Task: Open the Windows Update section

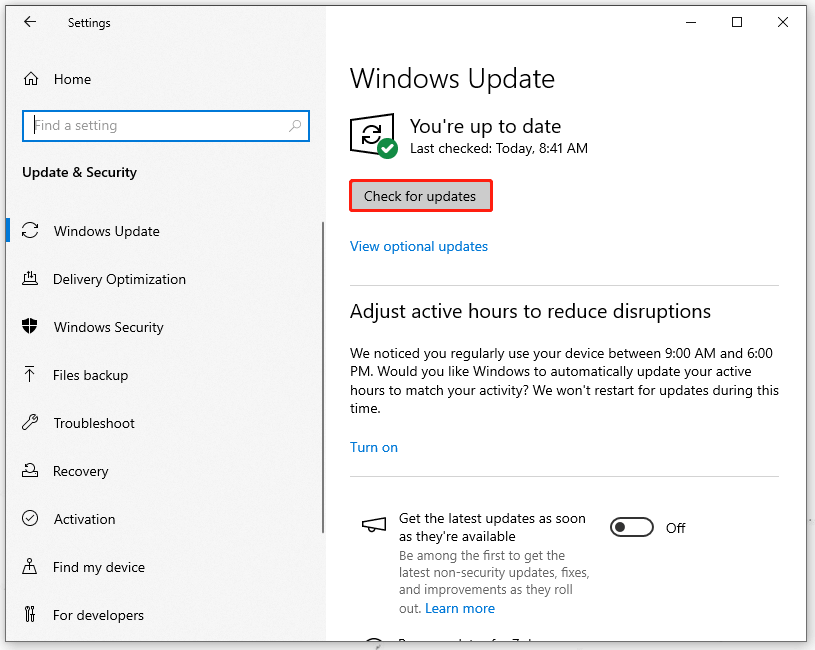Action: click(x=107, y=231)
